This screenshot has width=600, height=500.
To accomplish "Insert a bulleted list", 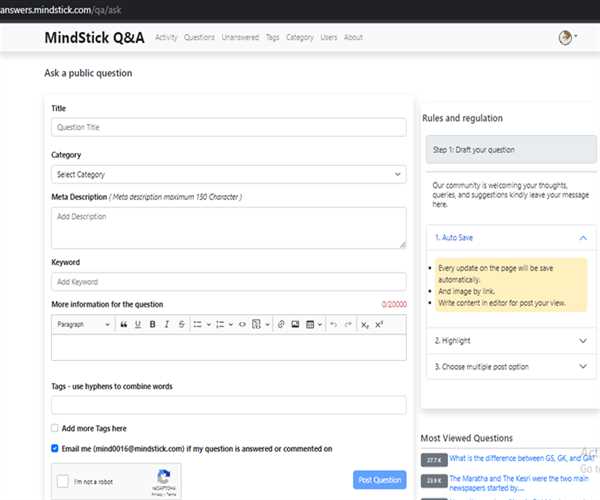I will pos(197,324).
